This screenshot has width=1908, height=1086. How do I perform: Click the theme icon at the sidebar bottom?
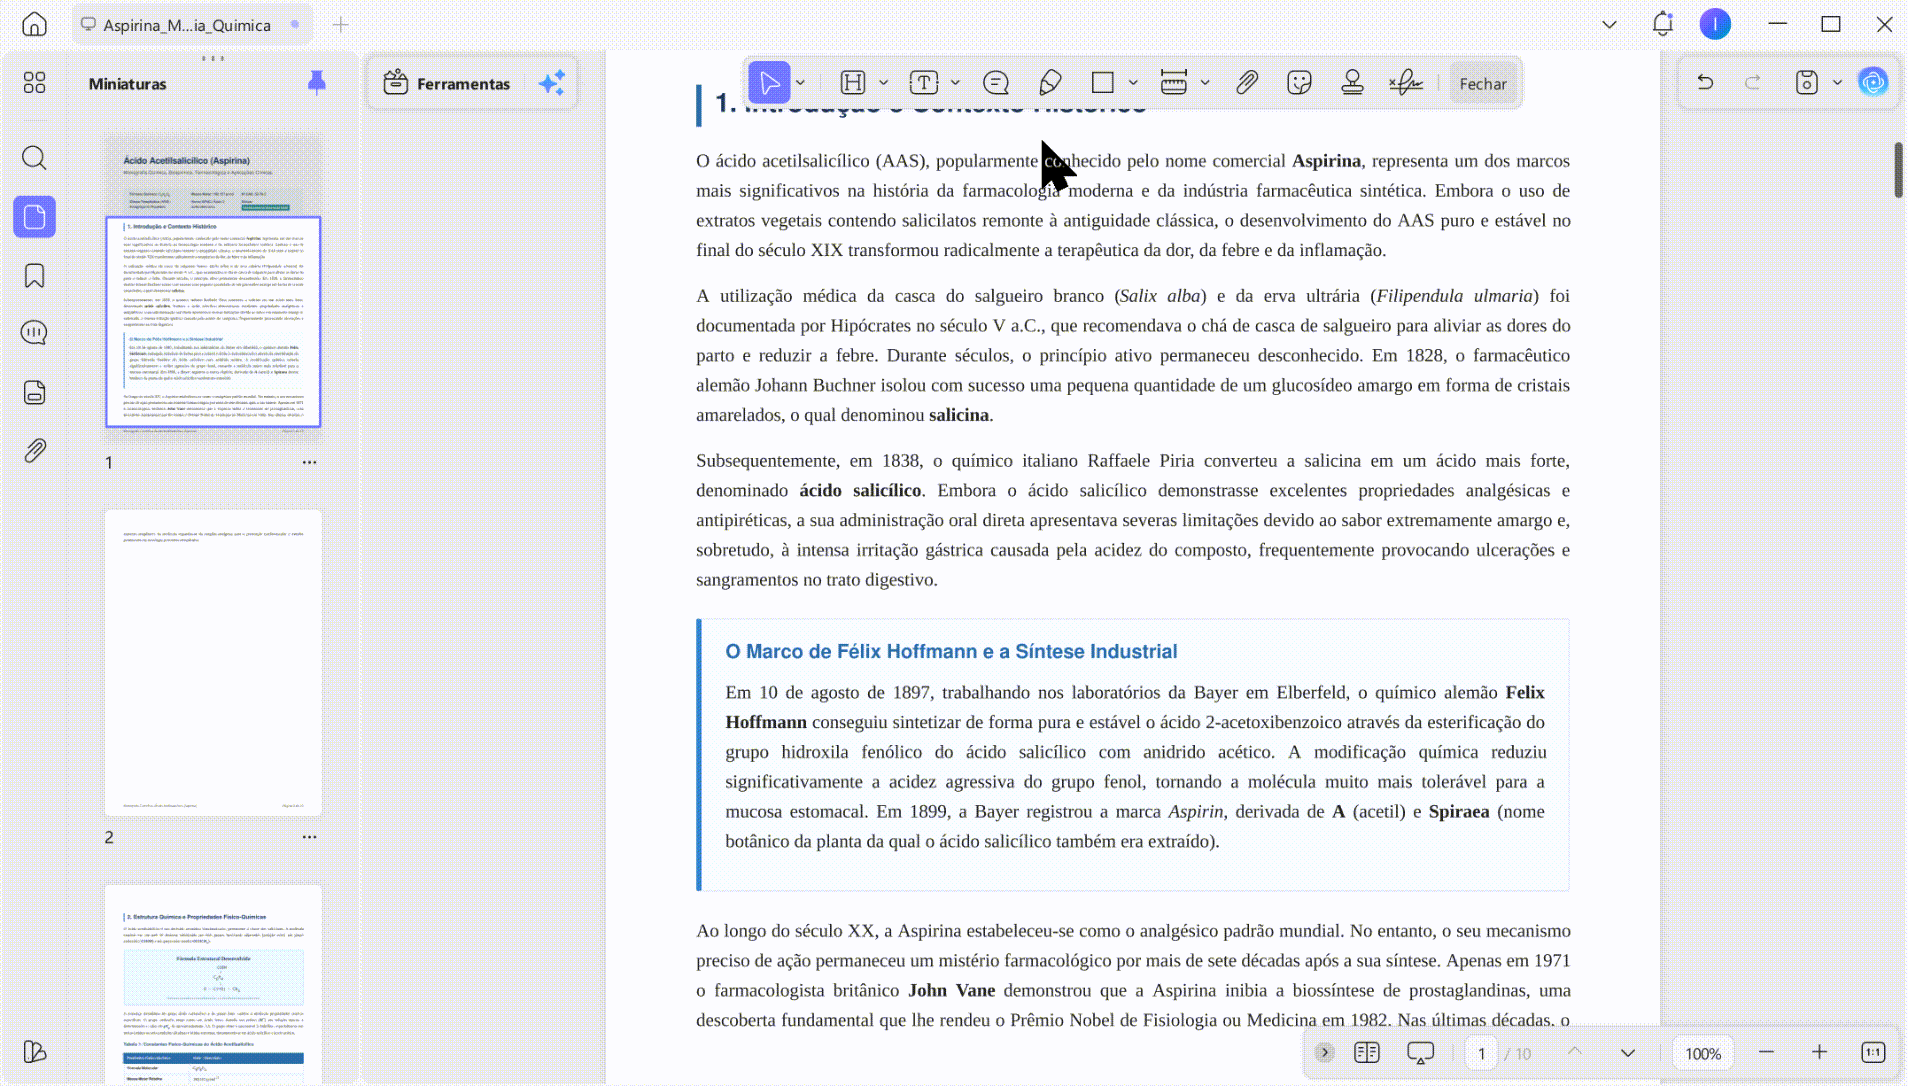[x=34, y=1052]
